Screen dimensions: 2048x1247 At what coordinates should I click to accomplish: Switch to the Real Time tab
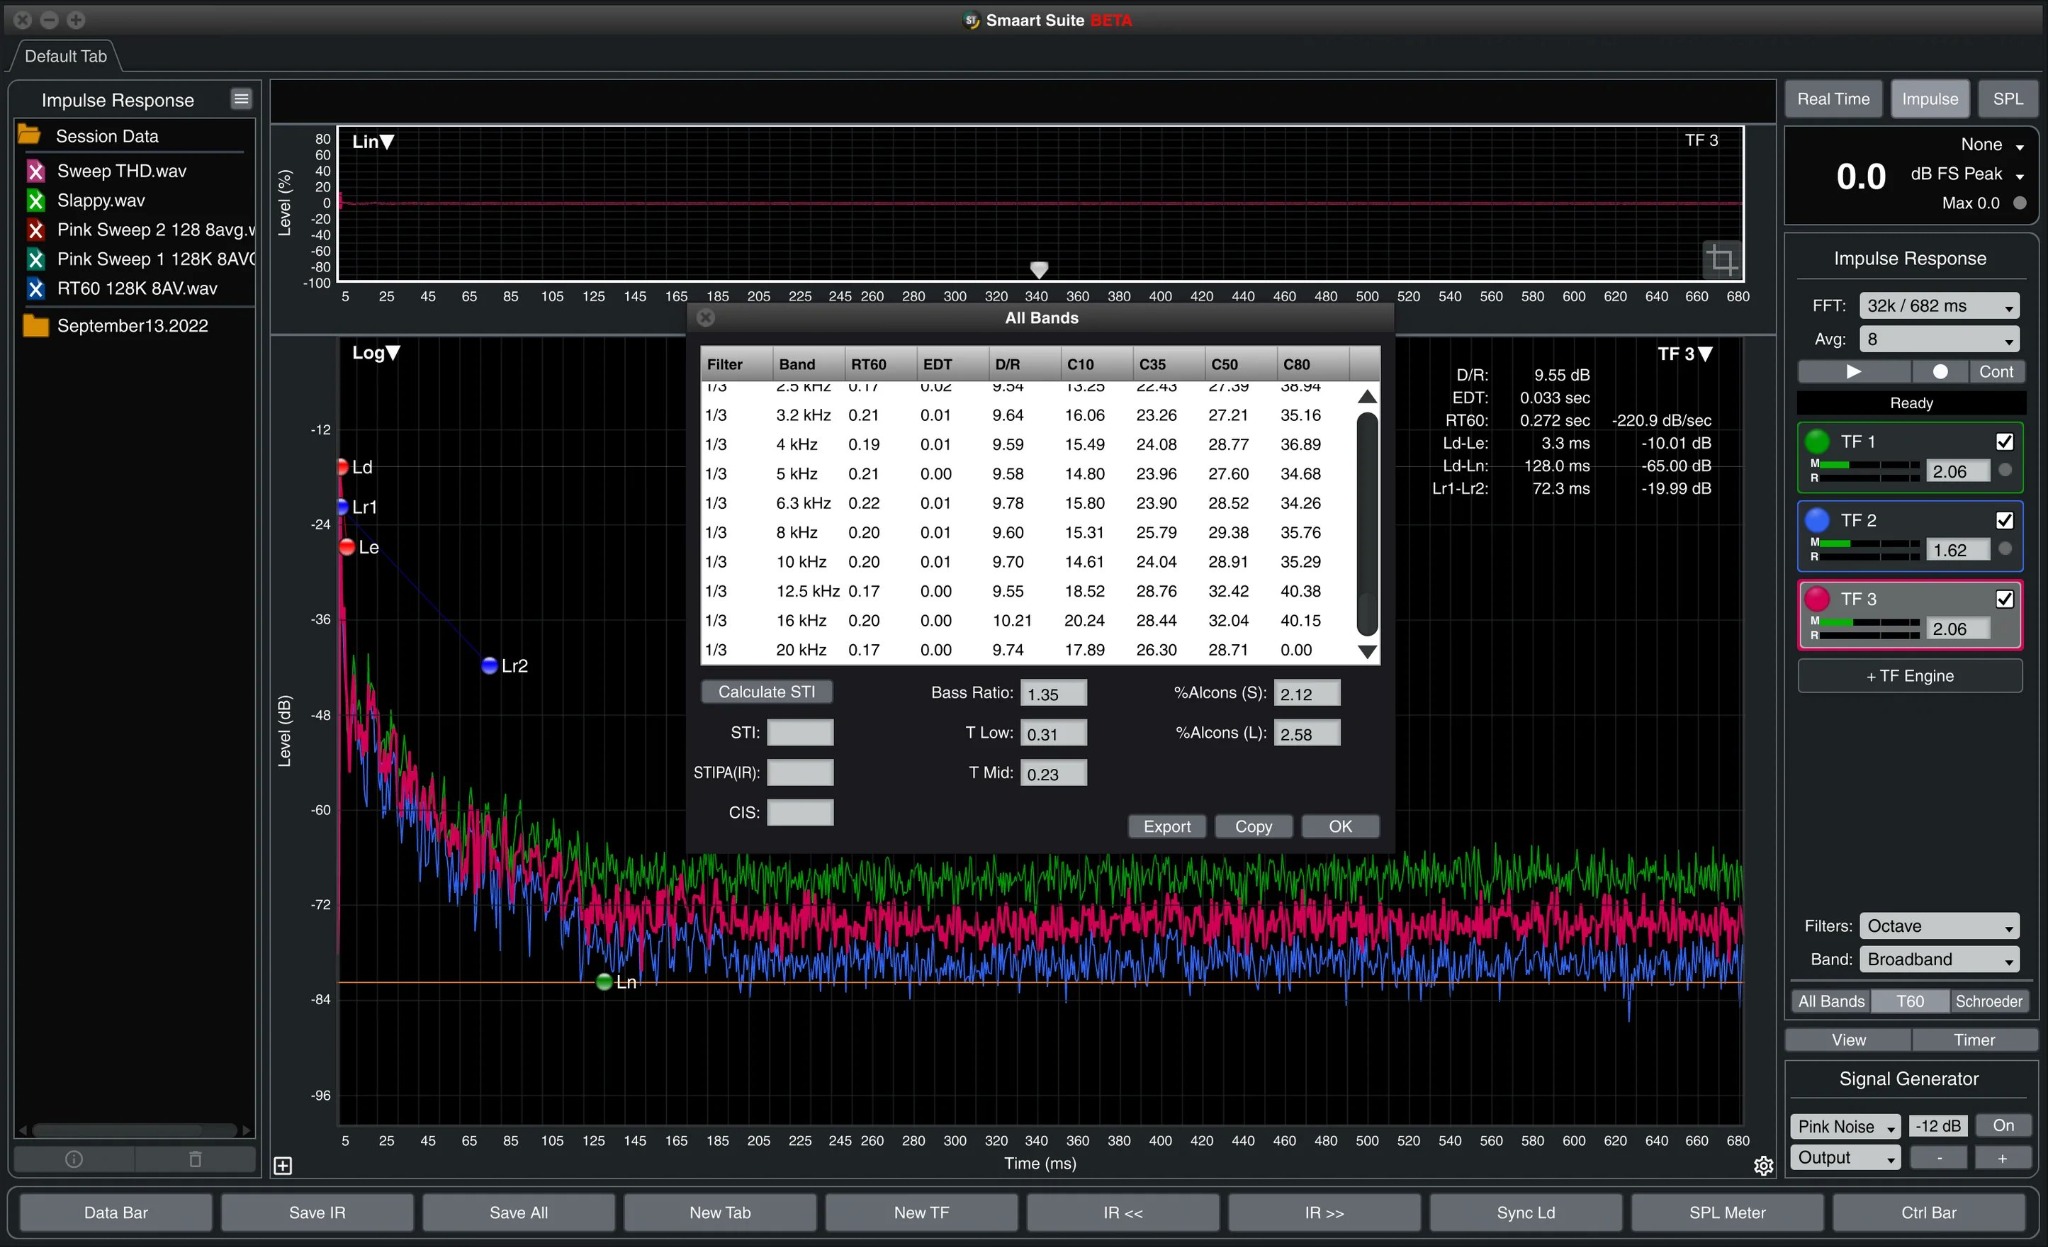1833,98
